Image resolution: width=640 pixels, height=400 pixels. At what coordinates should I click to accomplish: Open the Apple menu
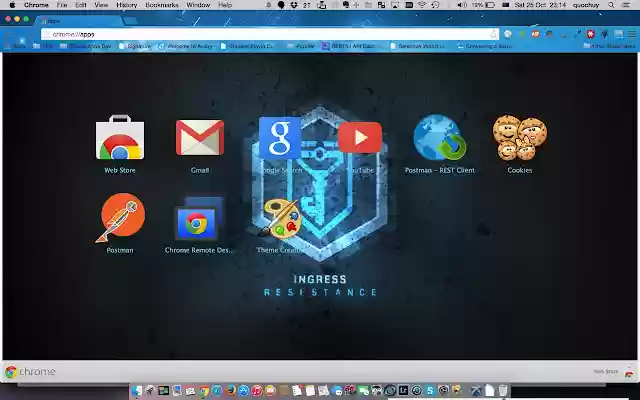12,5
